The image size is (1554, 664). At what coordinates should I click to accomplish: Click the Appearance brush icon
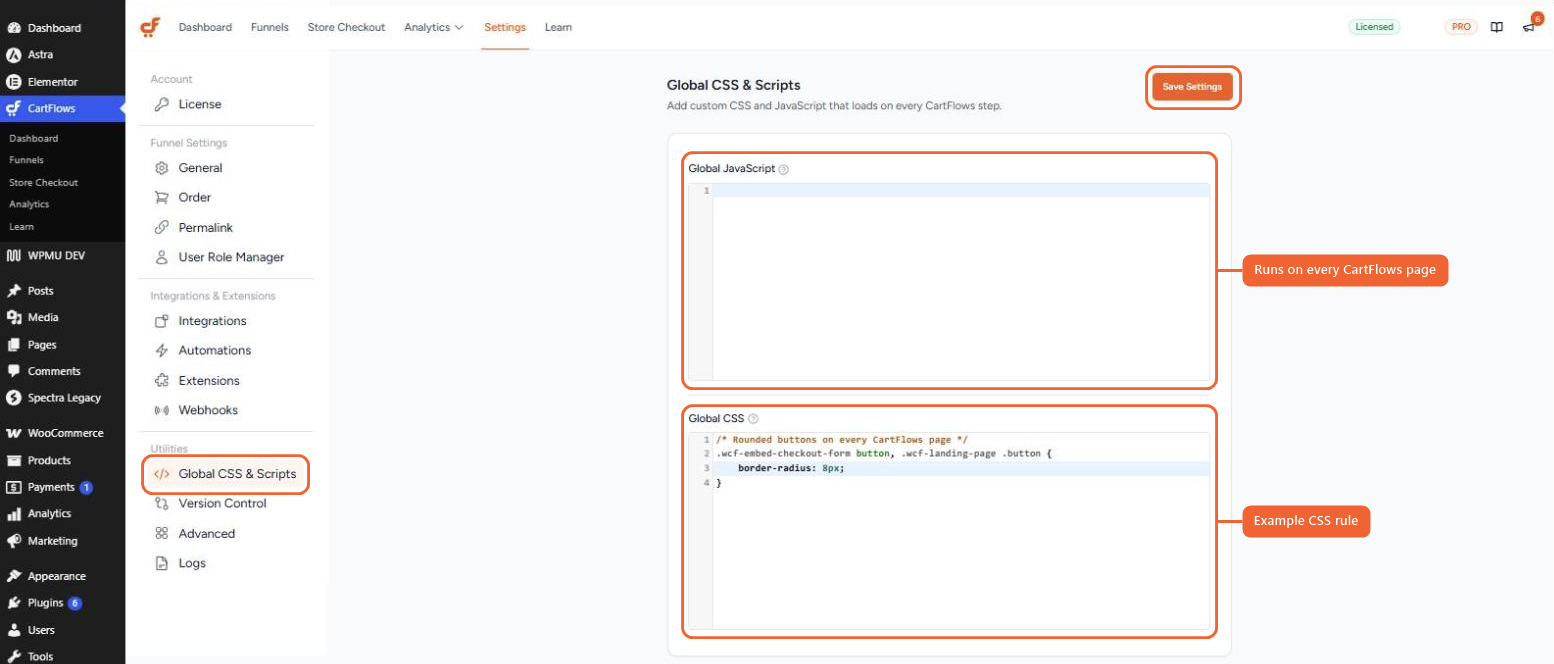(x=14, y=576)
